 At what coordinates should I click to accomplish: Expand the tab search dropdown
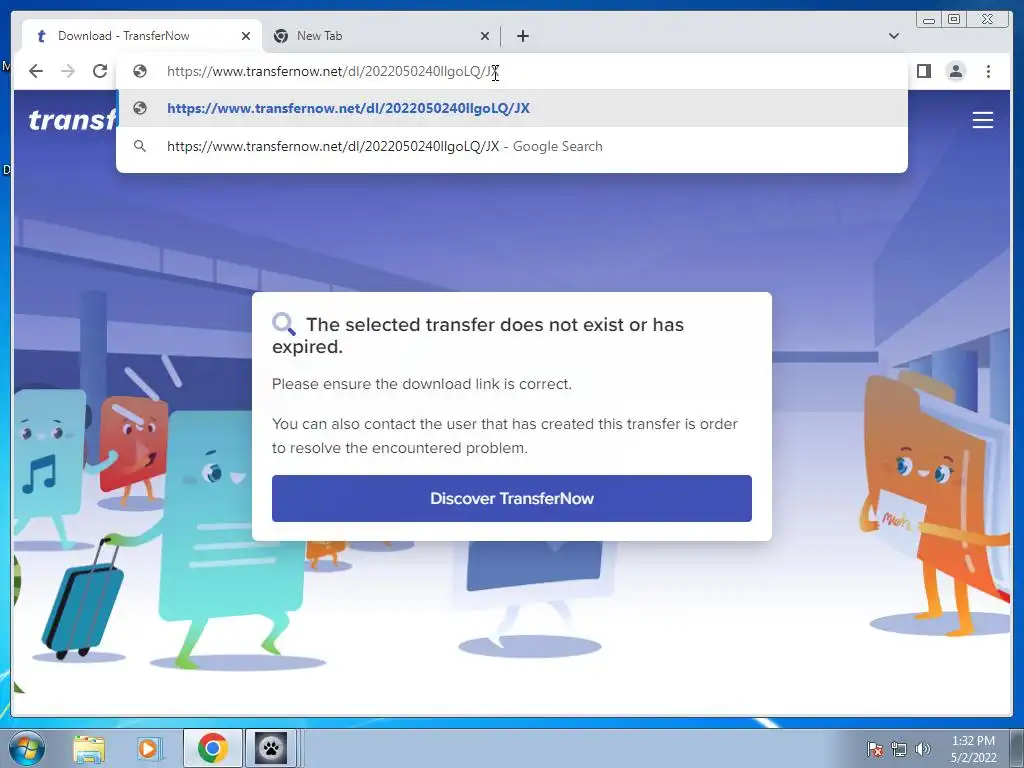[893, 36]
